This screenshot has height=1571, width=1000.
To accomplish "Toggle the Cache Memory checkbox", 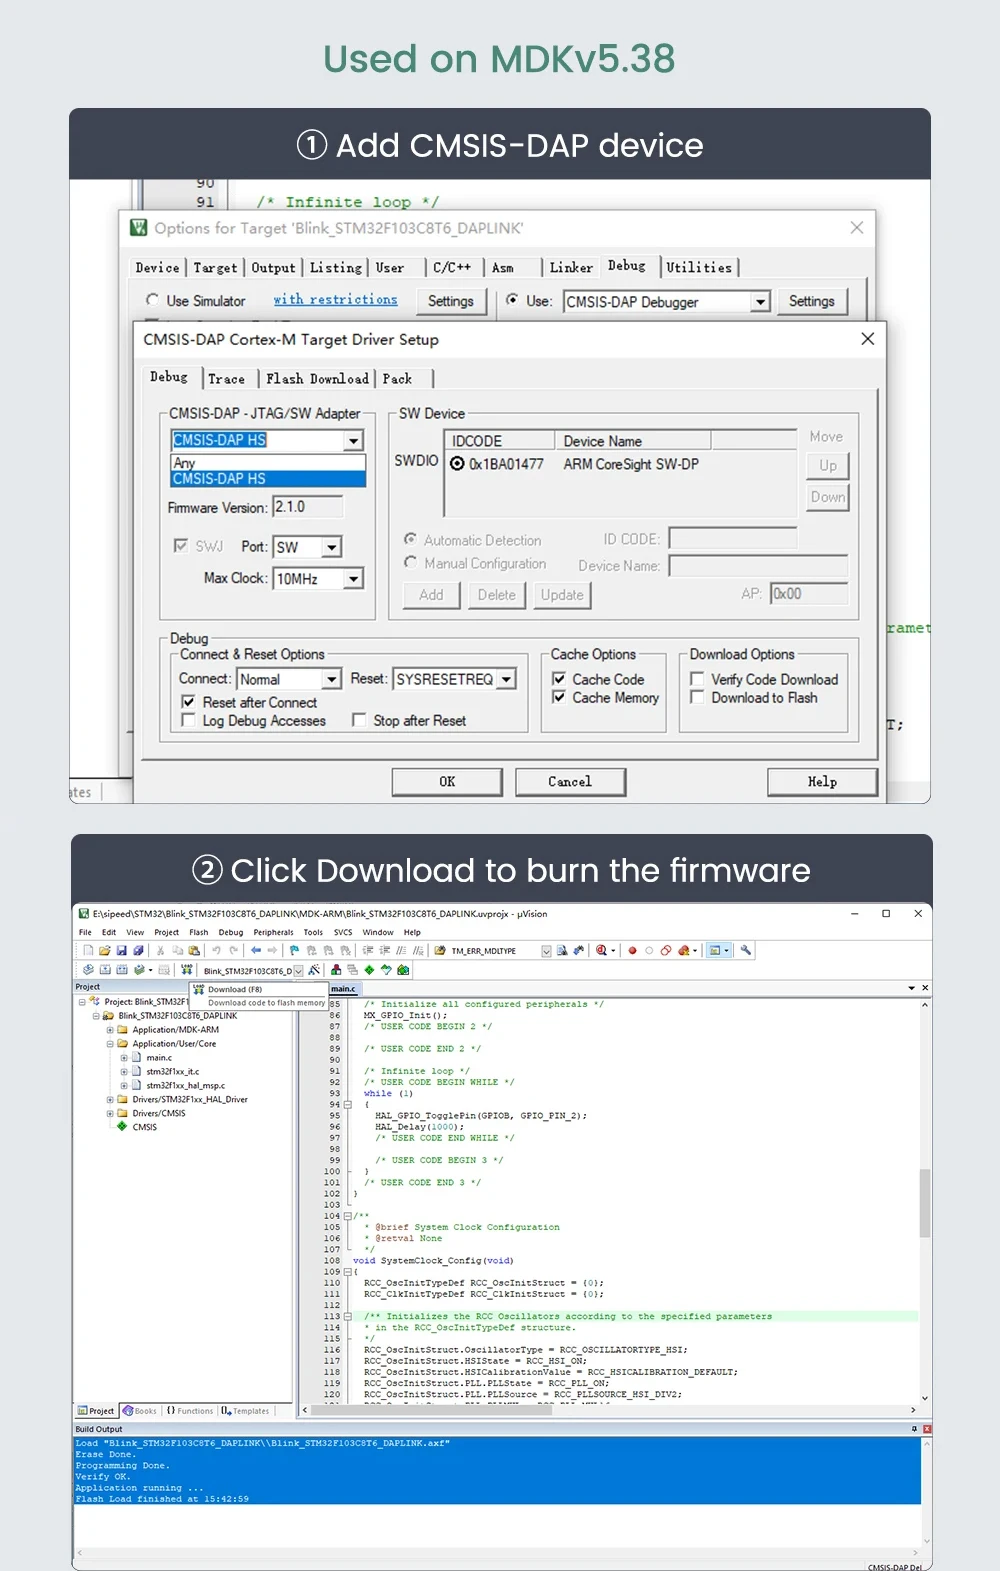I will coord(559,697).
